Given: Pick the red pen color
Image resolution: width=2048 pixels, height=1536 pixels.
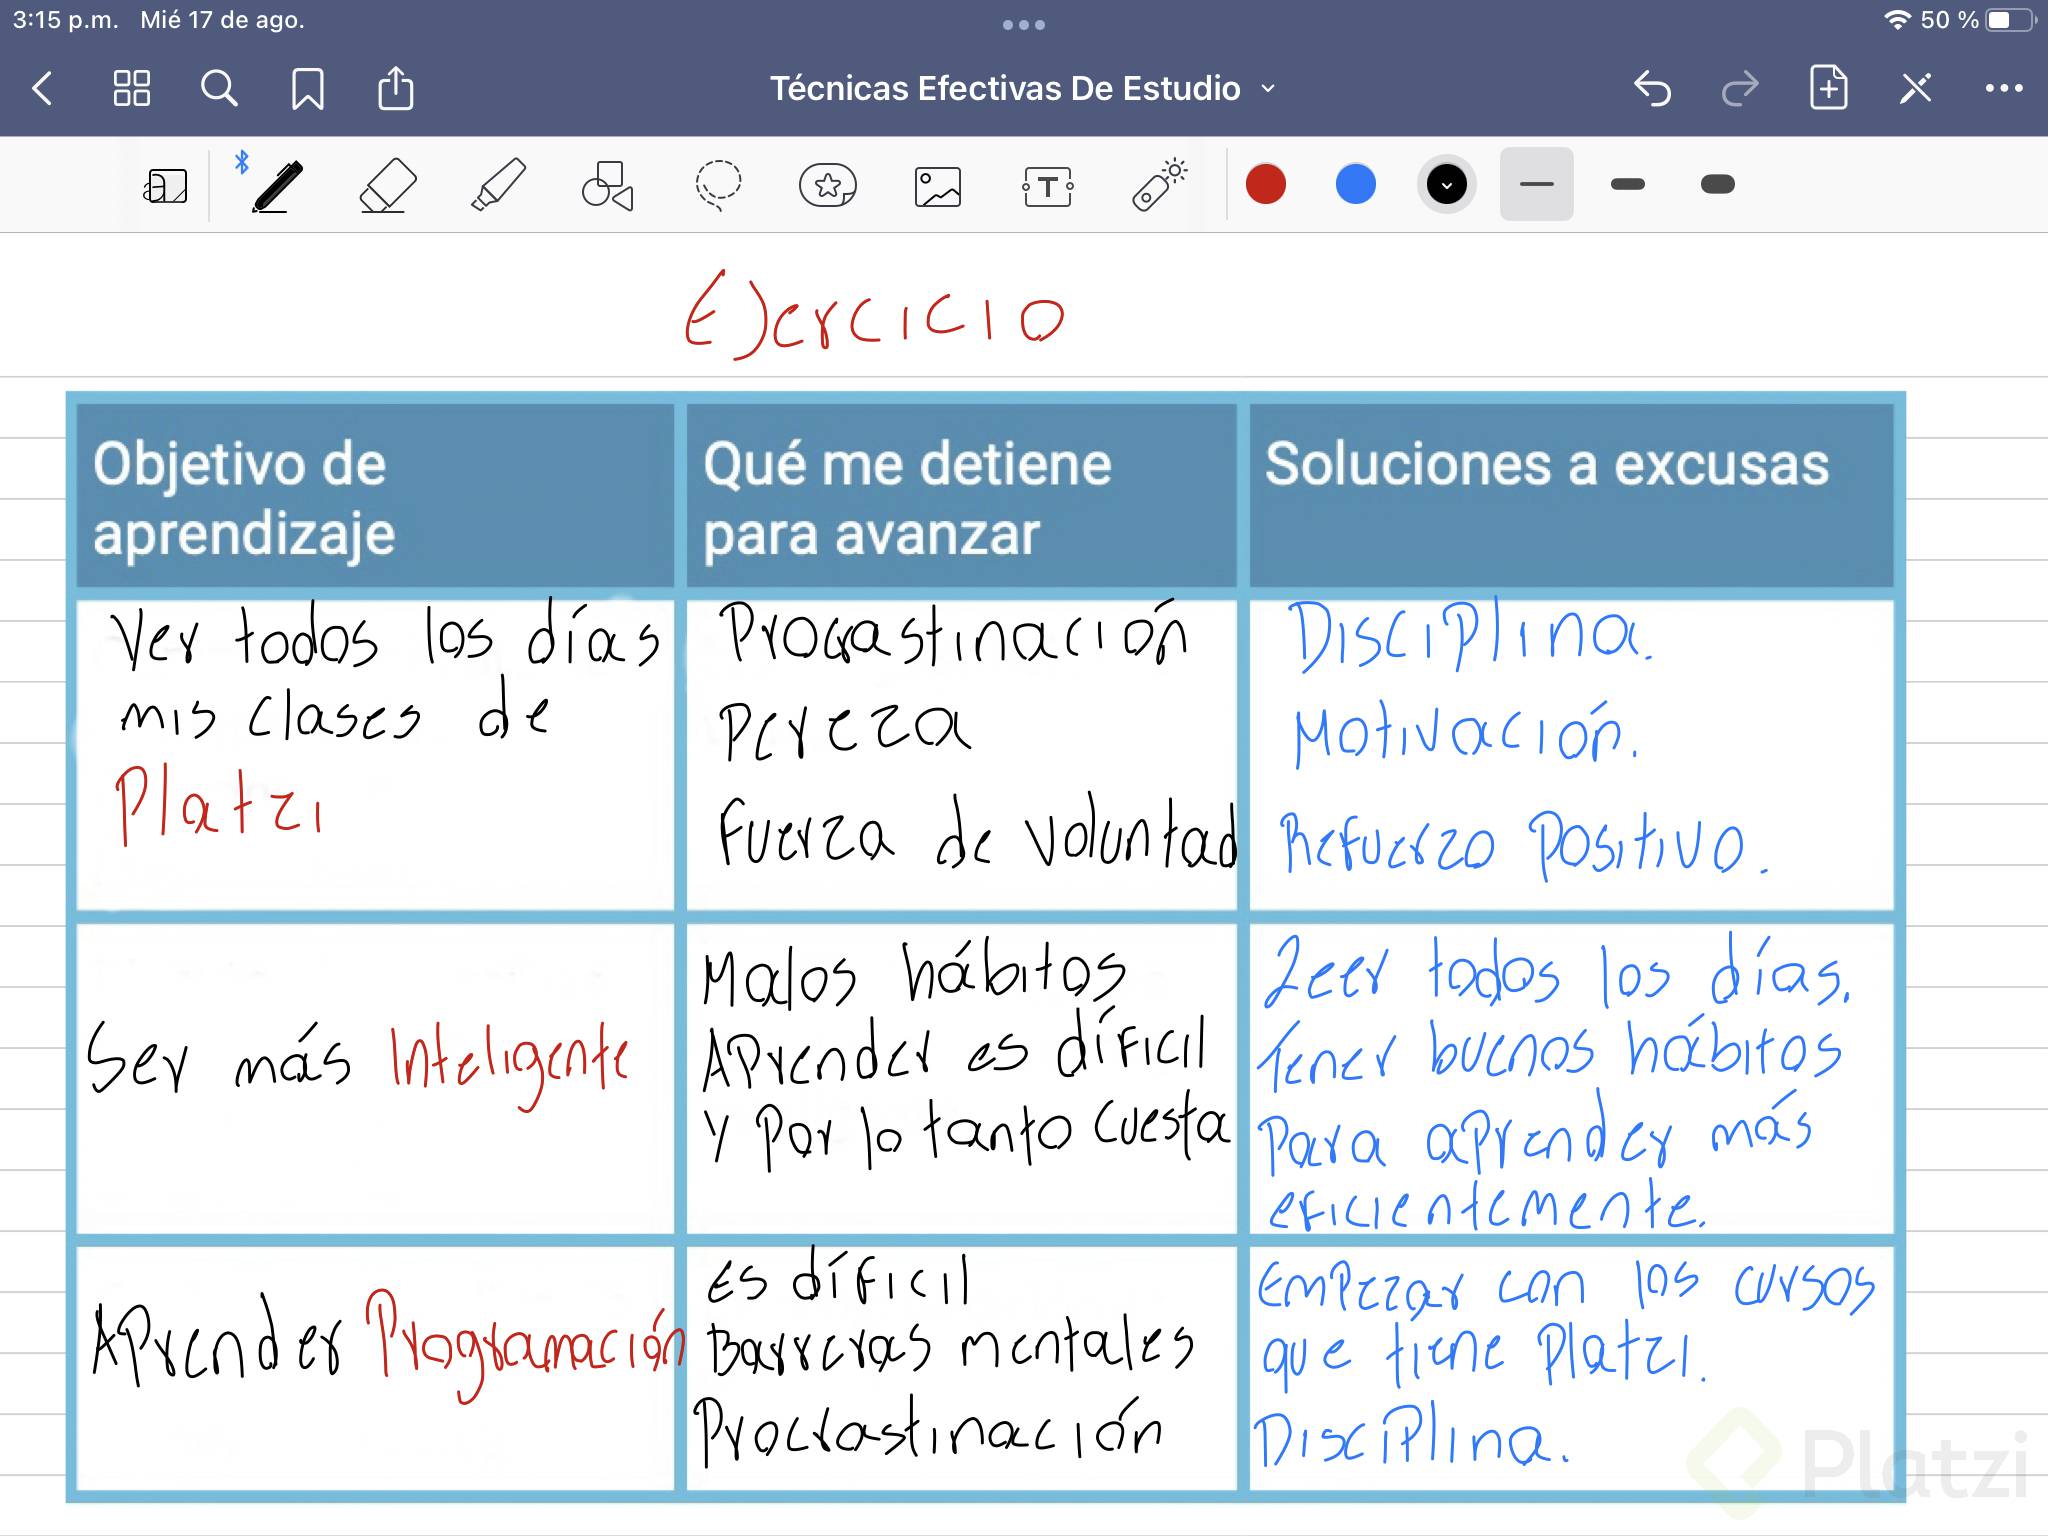Looking at the screenshot, I should click(x=1266, y=185).
